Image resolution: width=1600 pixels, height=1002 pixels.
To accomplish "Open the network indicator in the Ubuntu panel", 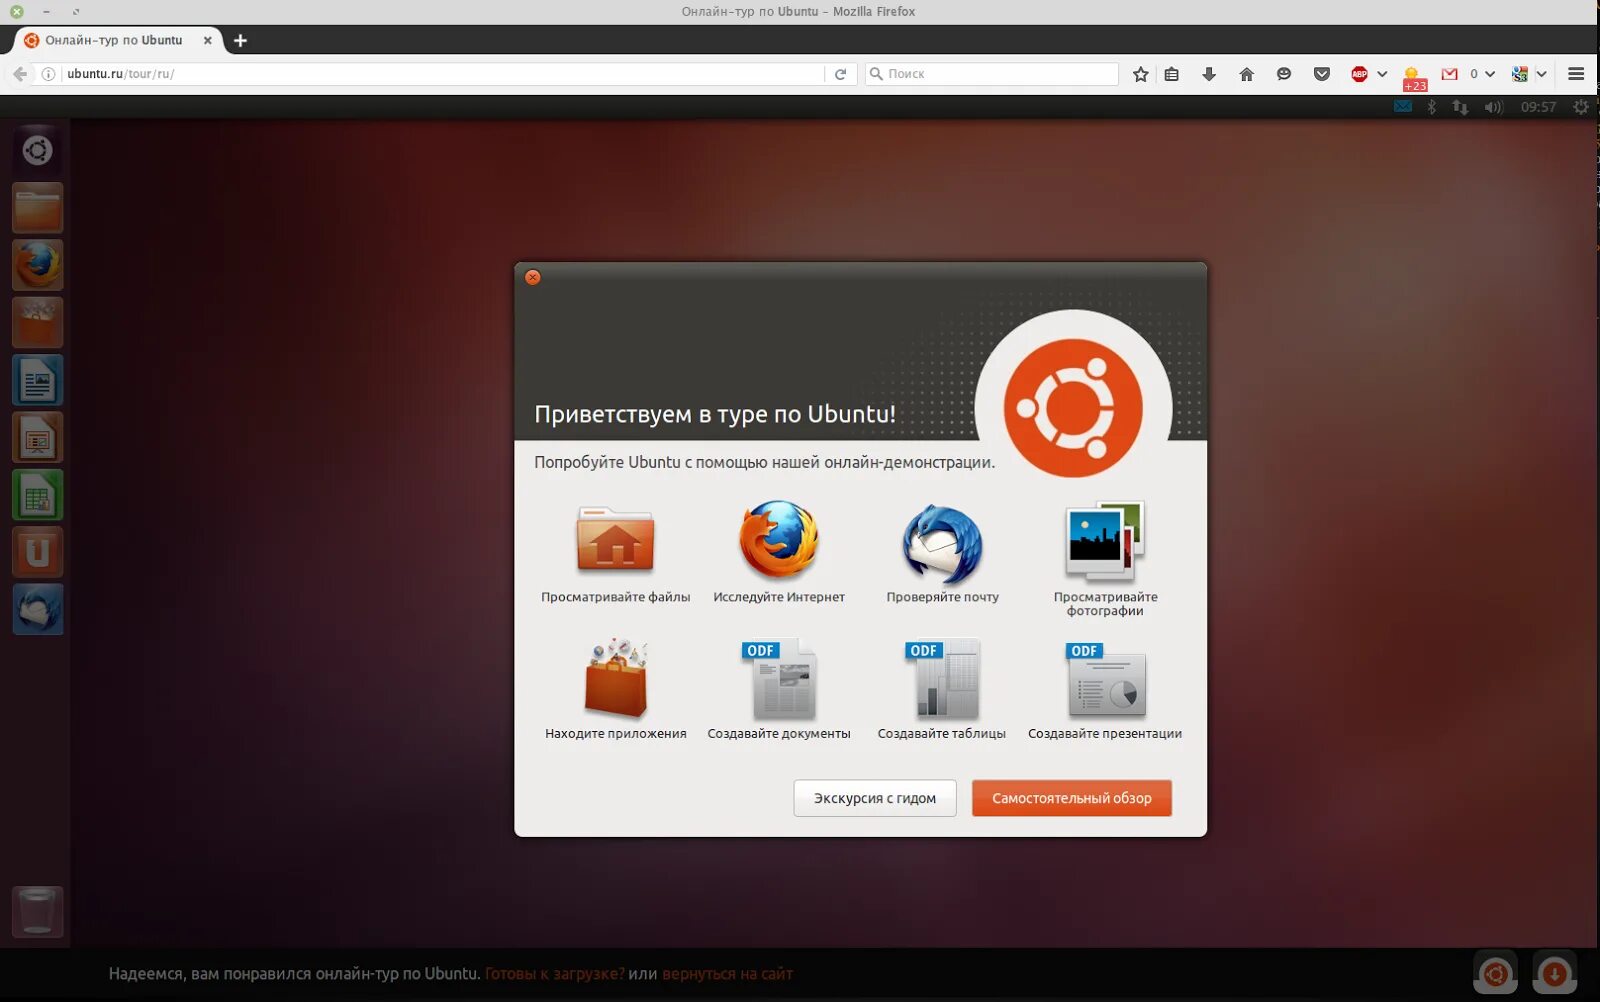I will (1460, 107).
